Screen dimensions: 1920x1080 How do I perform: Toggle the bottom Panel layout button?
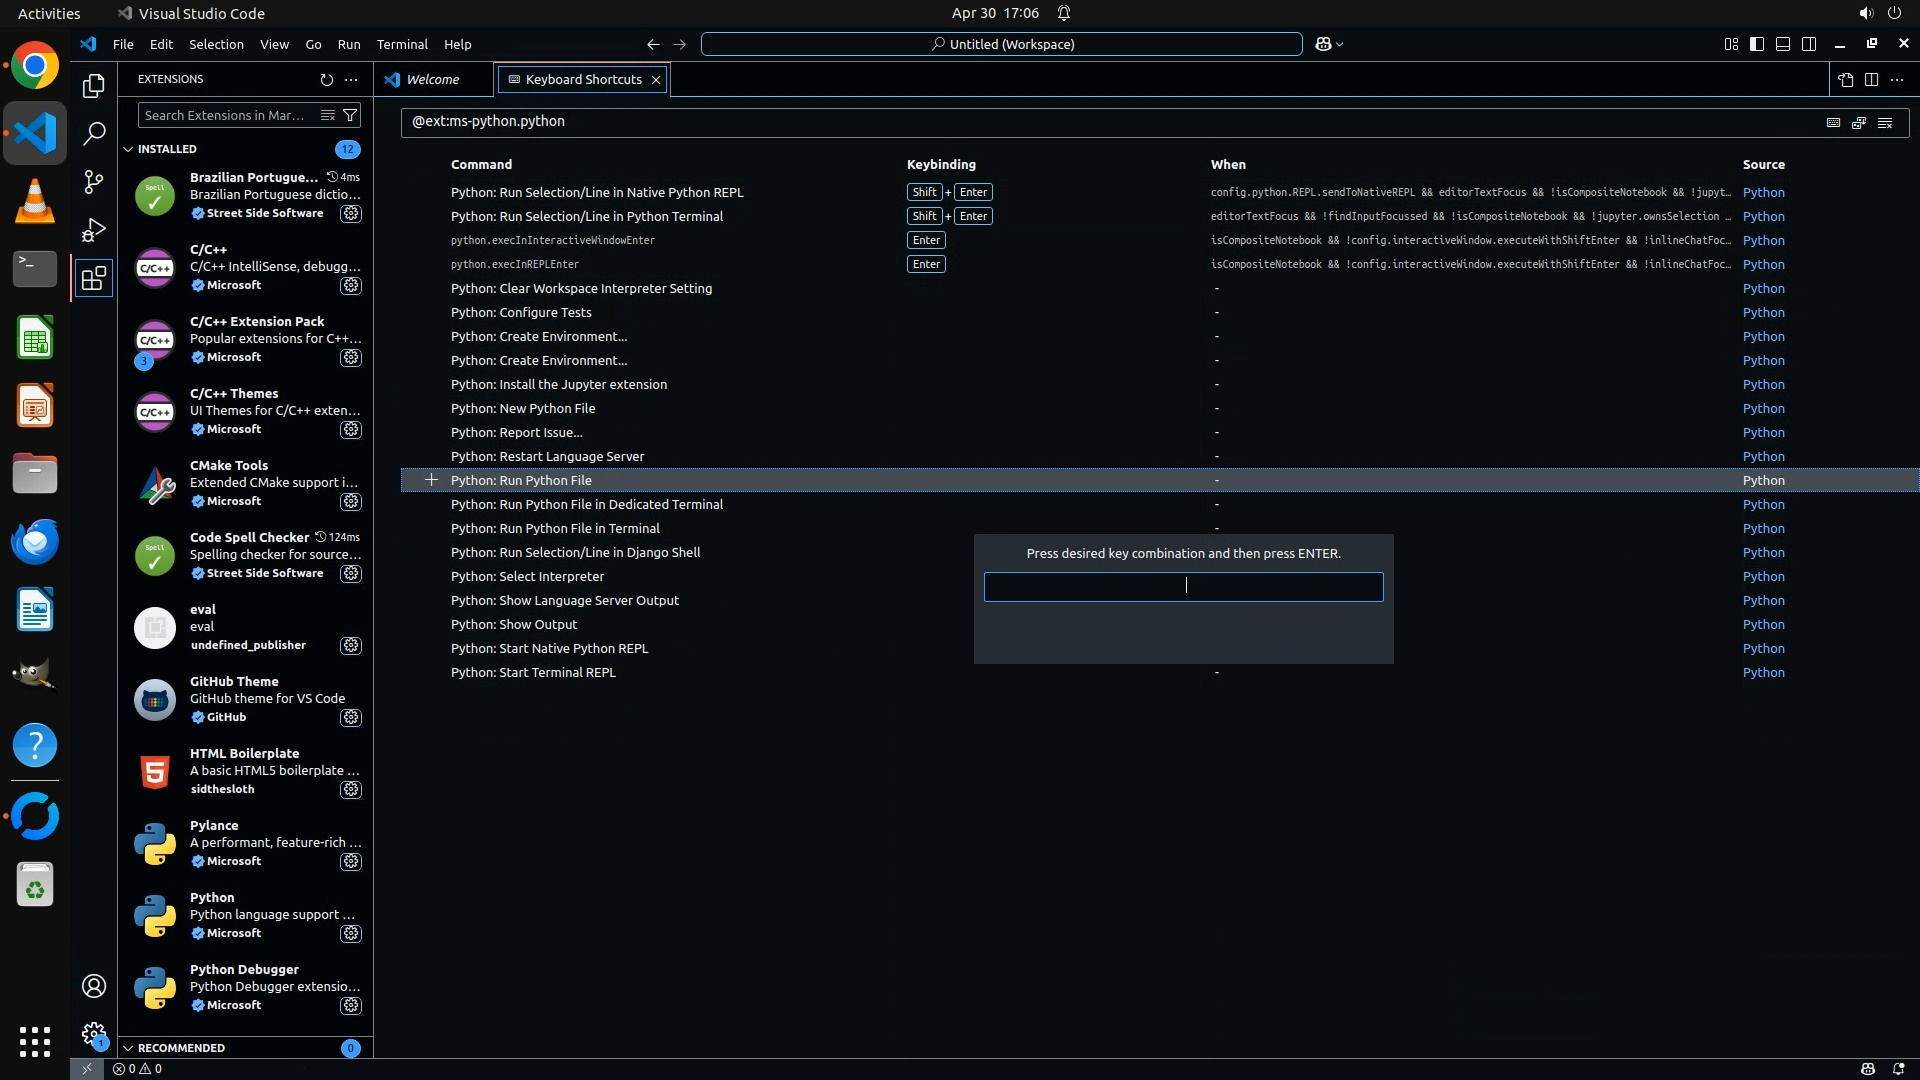click(x=1783, y=44)
